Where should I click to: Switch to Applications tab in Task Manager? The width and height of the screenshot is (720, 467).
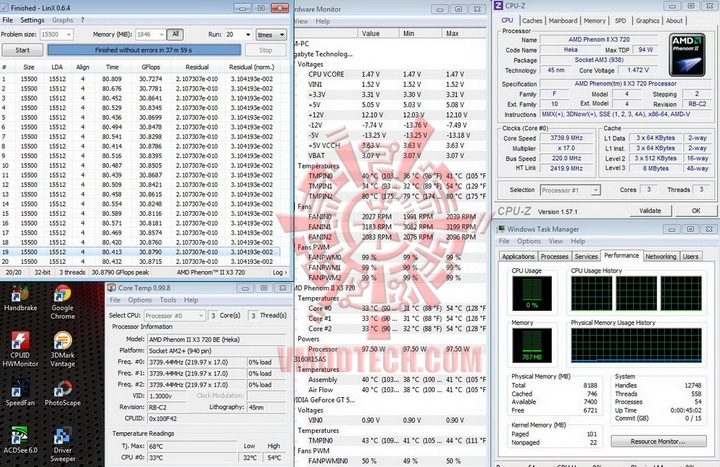518,257
